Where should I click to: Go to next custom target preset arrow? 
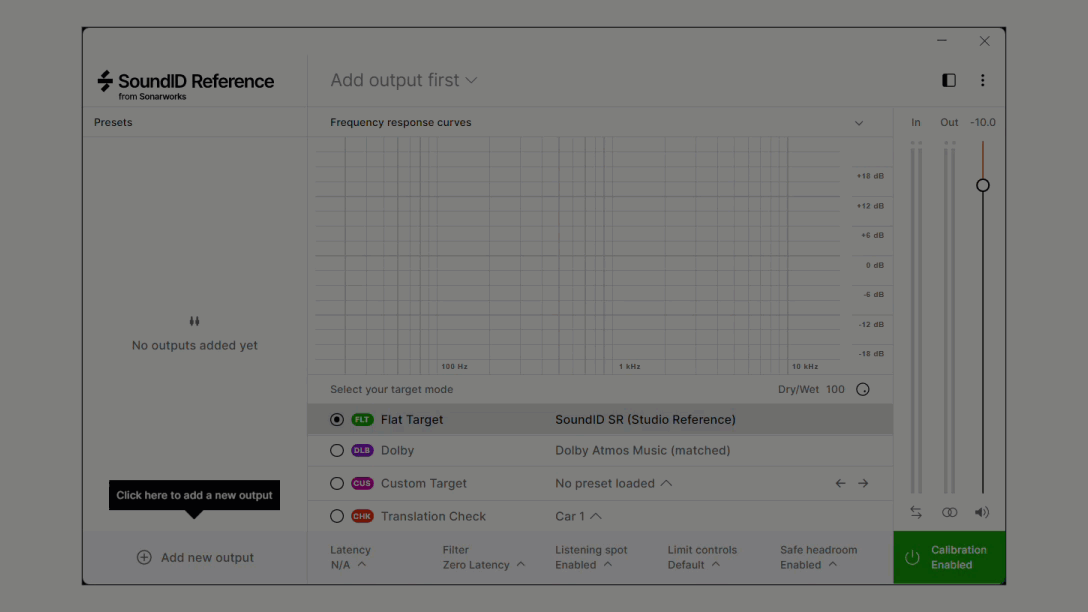[x=863, y=483]
